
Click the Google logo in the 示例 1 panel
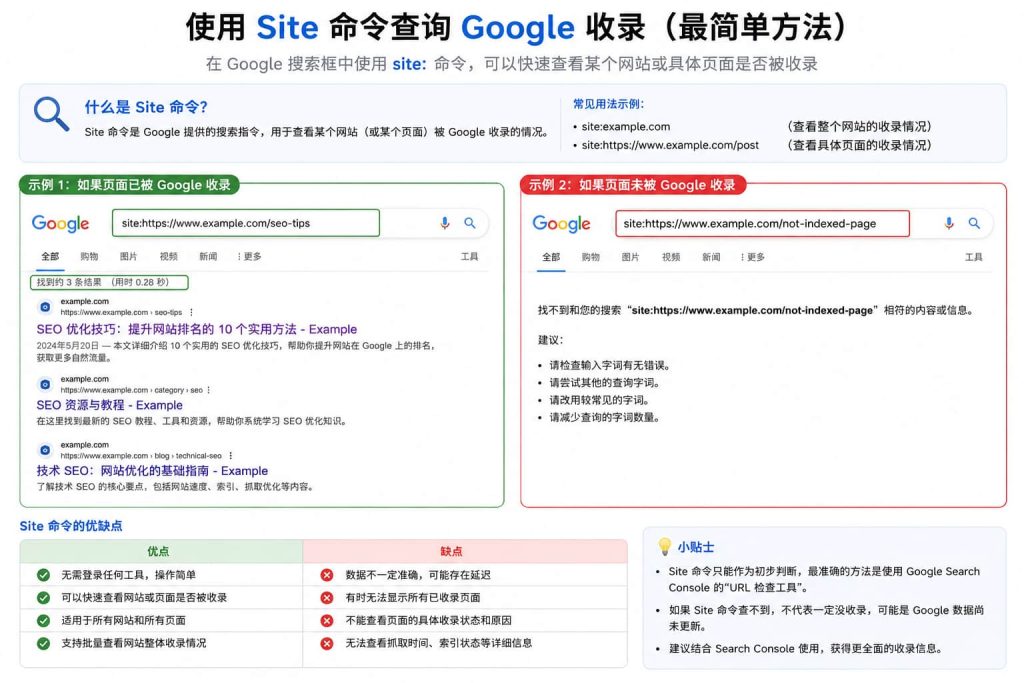click(60, 223)
